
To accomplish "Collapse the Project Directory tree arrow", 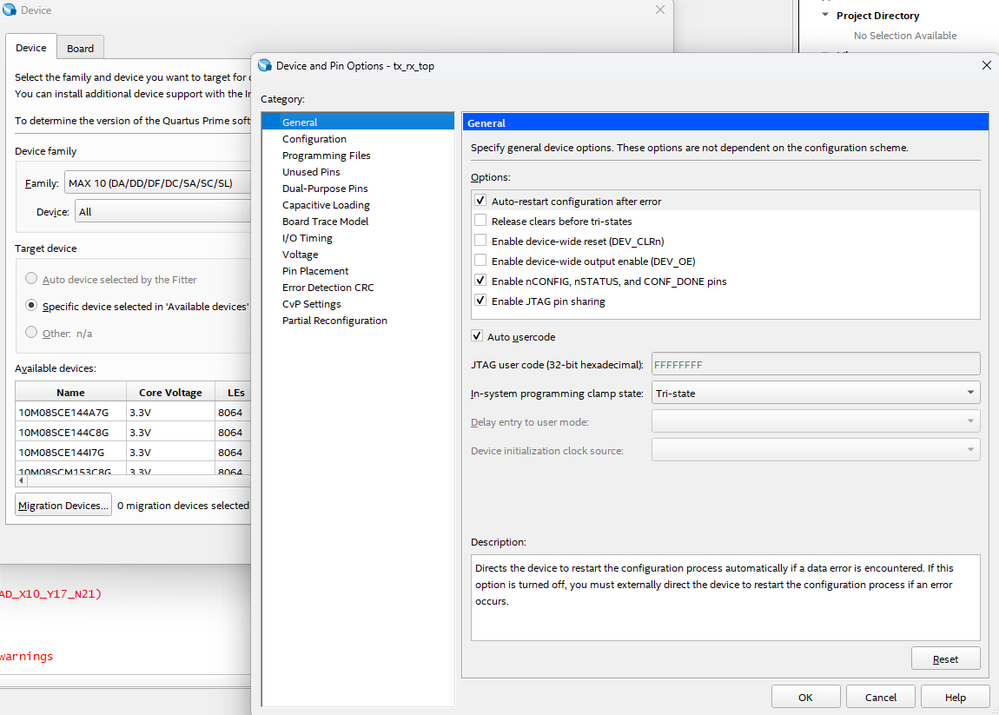I will pos(825,16).
